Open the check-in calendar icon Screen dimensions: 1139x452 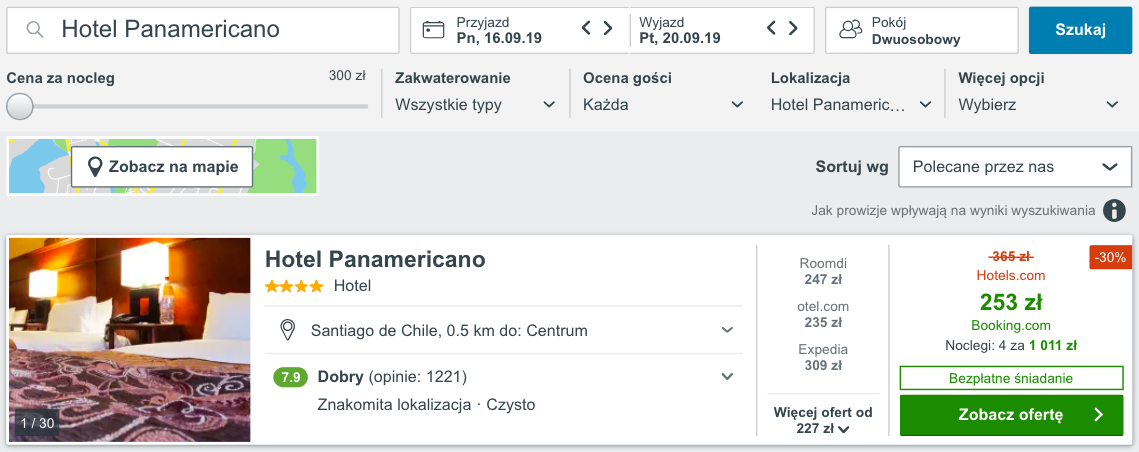point(433,30)
